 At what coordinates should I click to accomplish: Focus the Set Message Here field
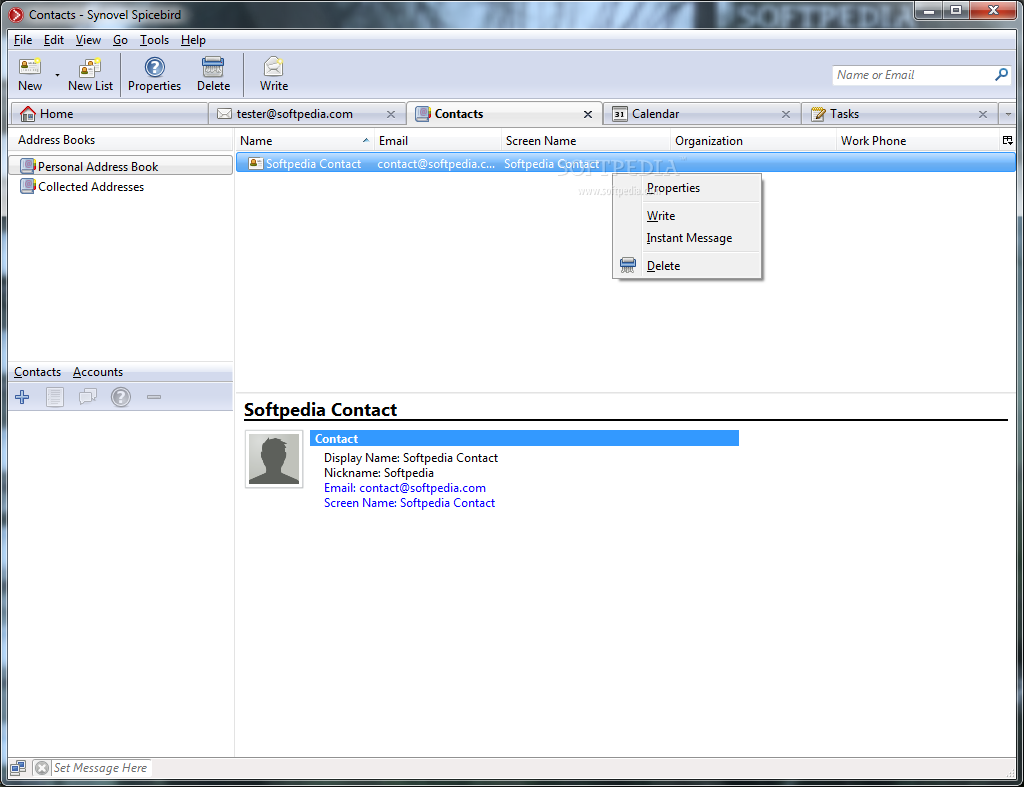coord(100,768)
